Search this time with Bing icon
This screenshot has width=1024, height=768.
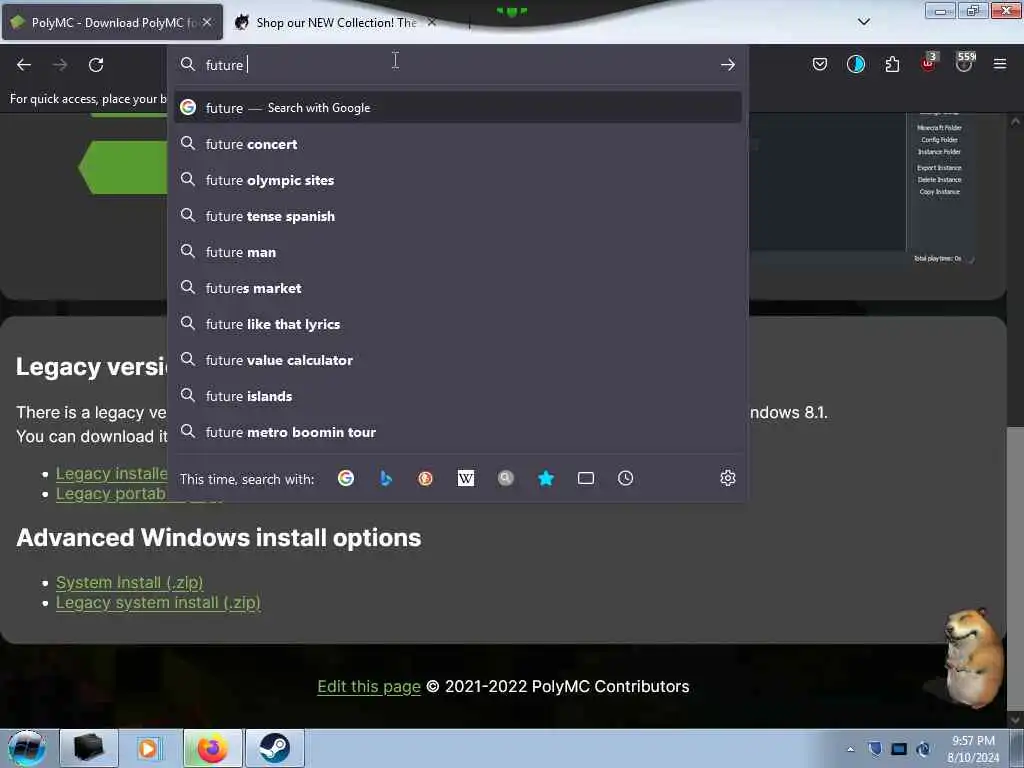386,479
